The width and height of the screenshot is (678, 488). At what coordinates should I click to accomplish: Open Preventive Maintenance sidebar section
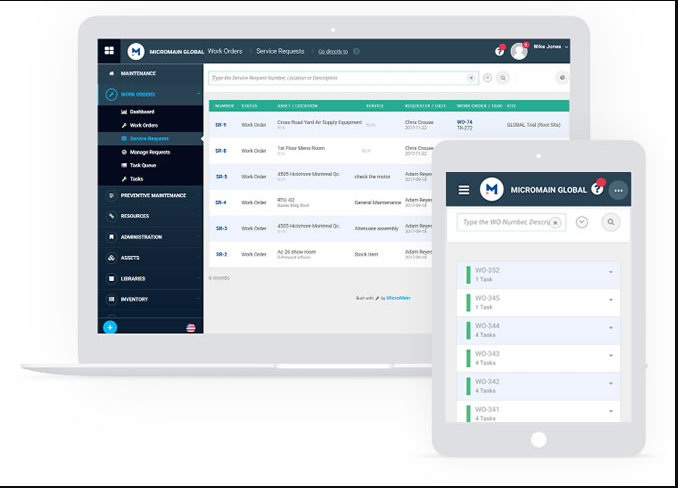(153, 195)
